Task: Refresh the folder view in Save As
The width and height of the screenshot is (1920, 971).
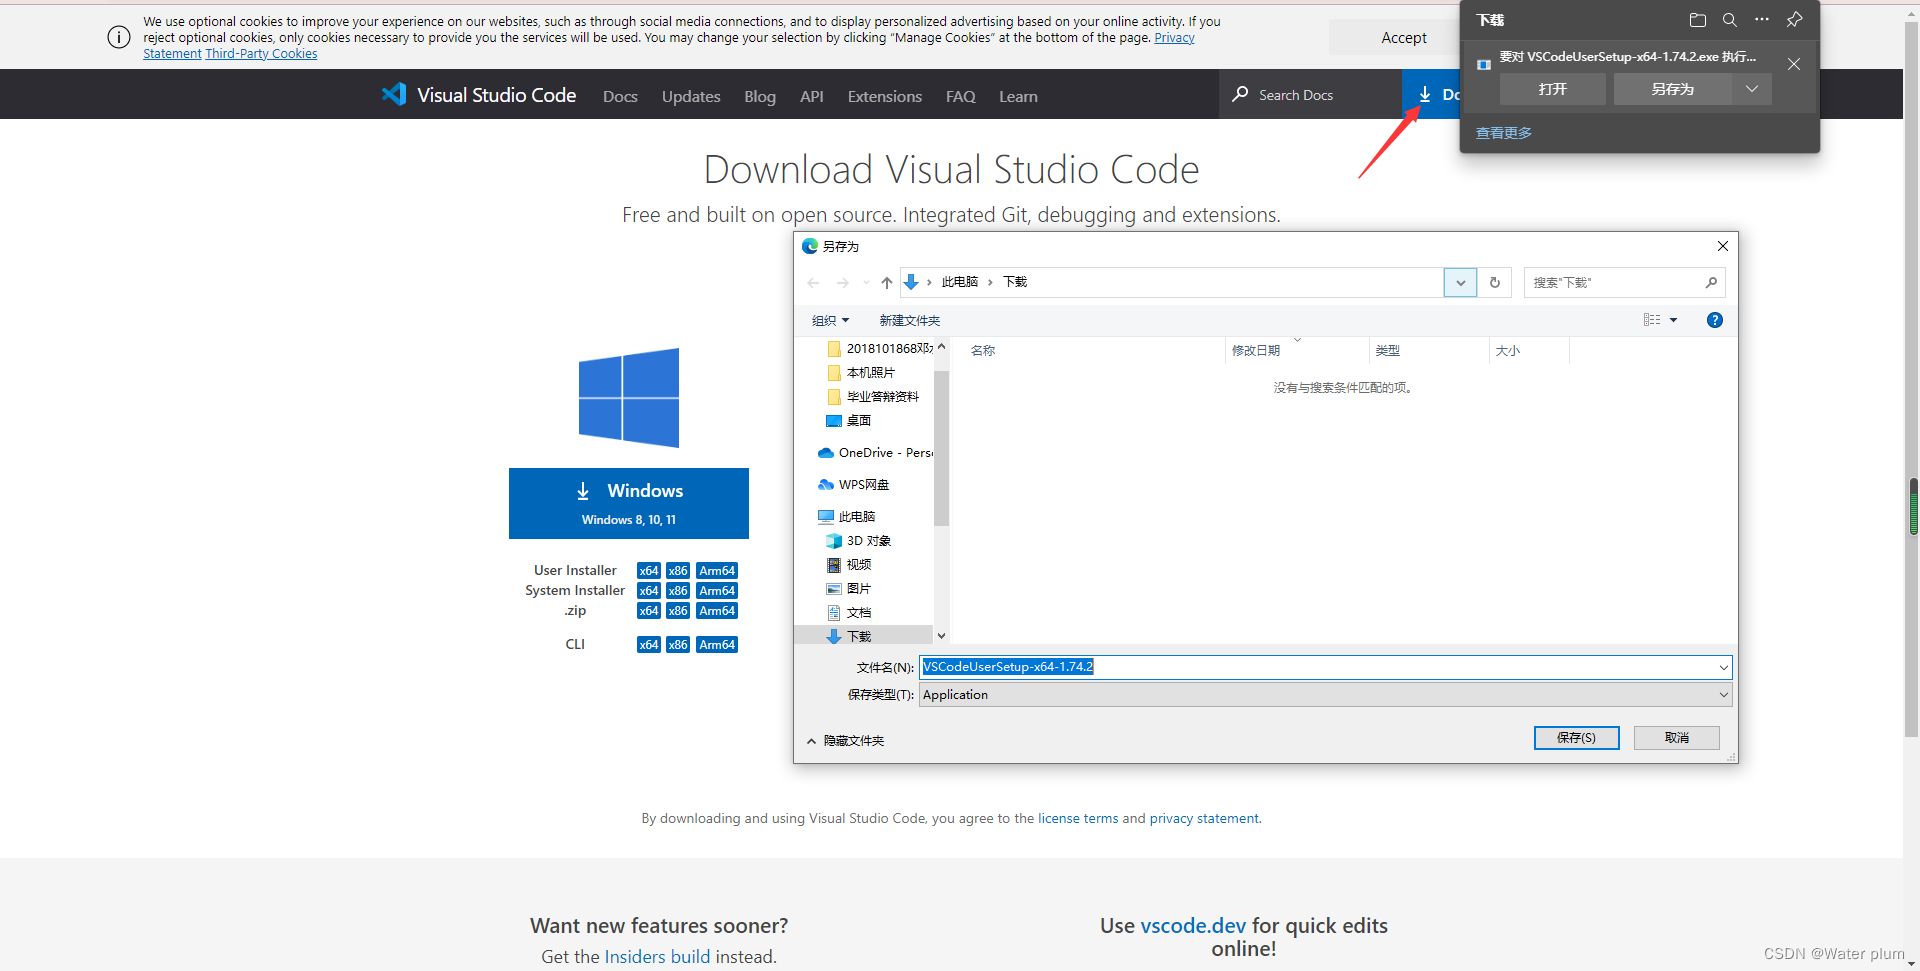Action: tap(1495, 283)
